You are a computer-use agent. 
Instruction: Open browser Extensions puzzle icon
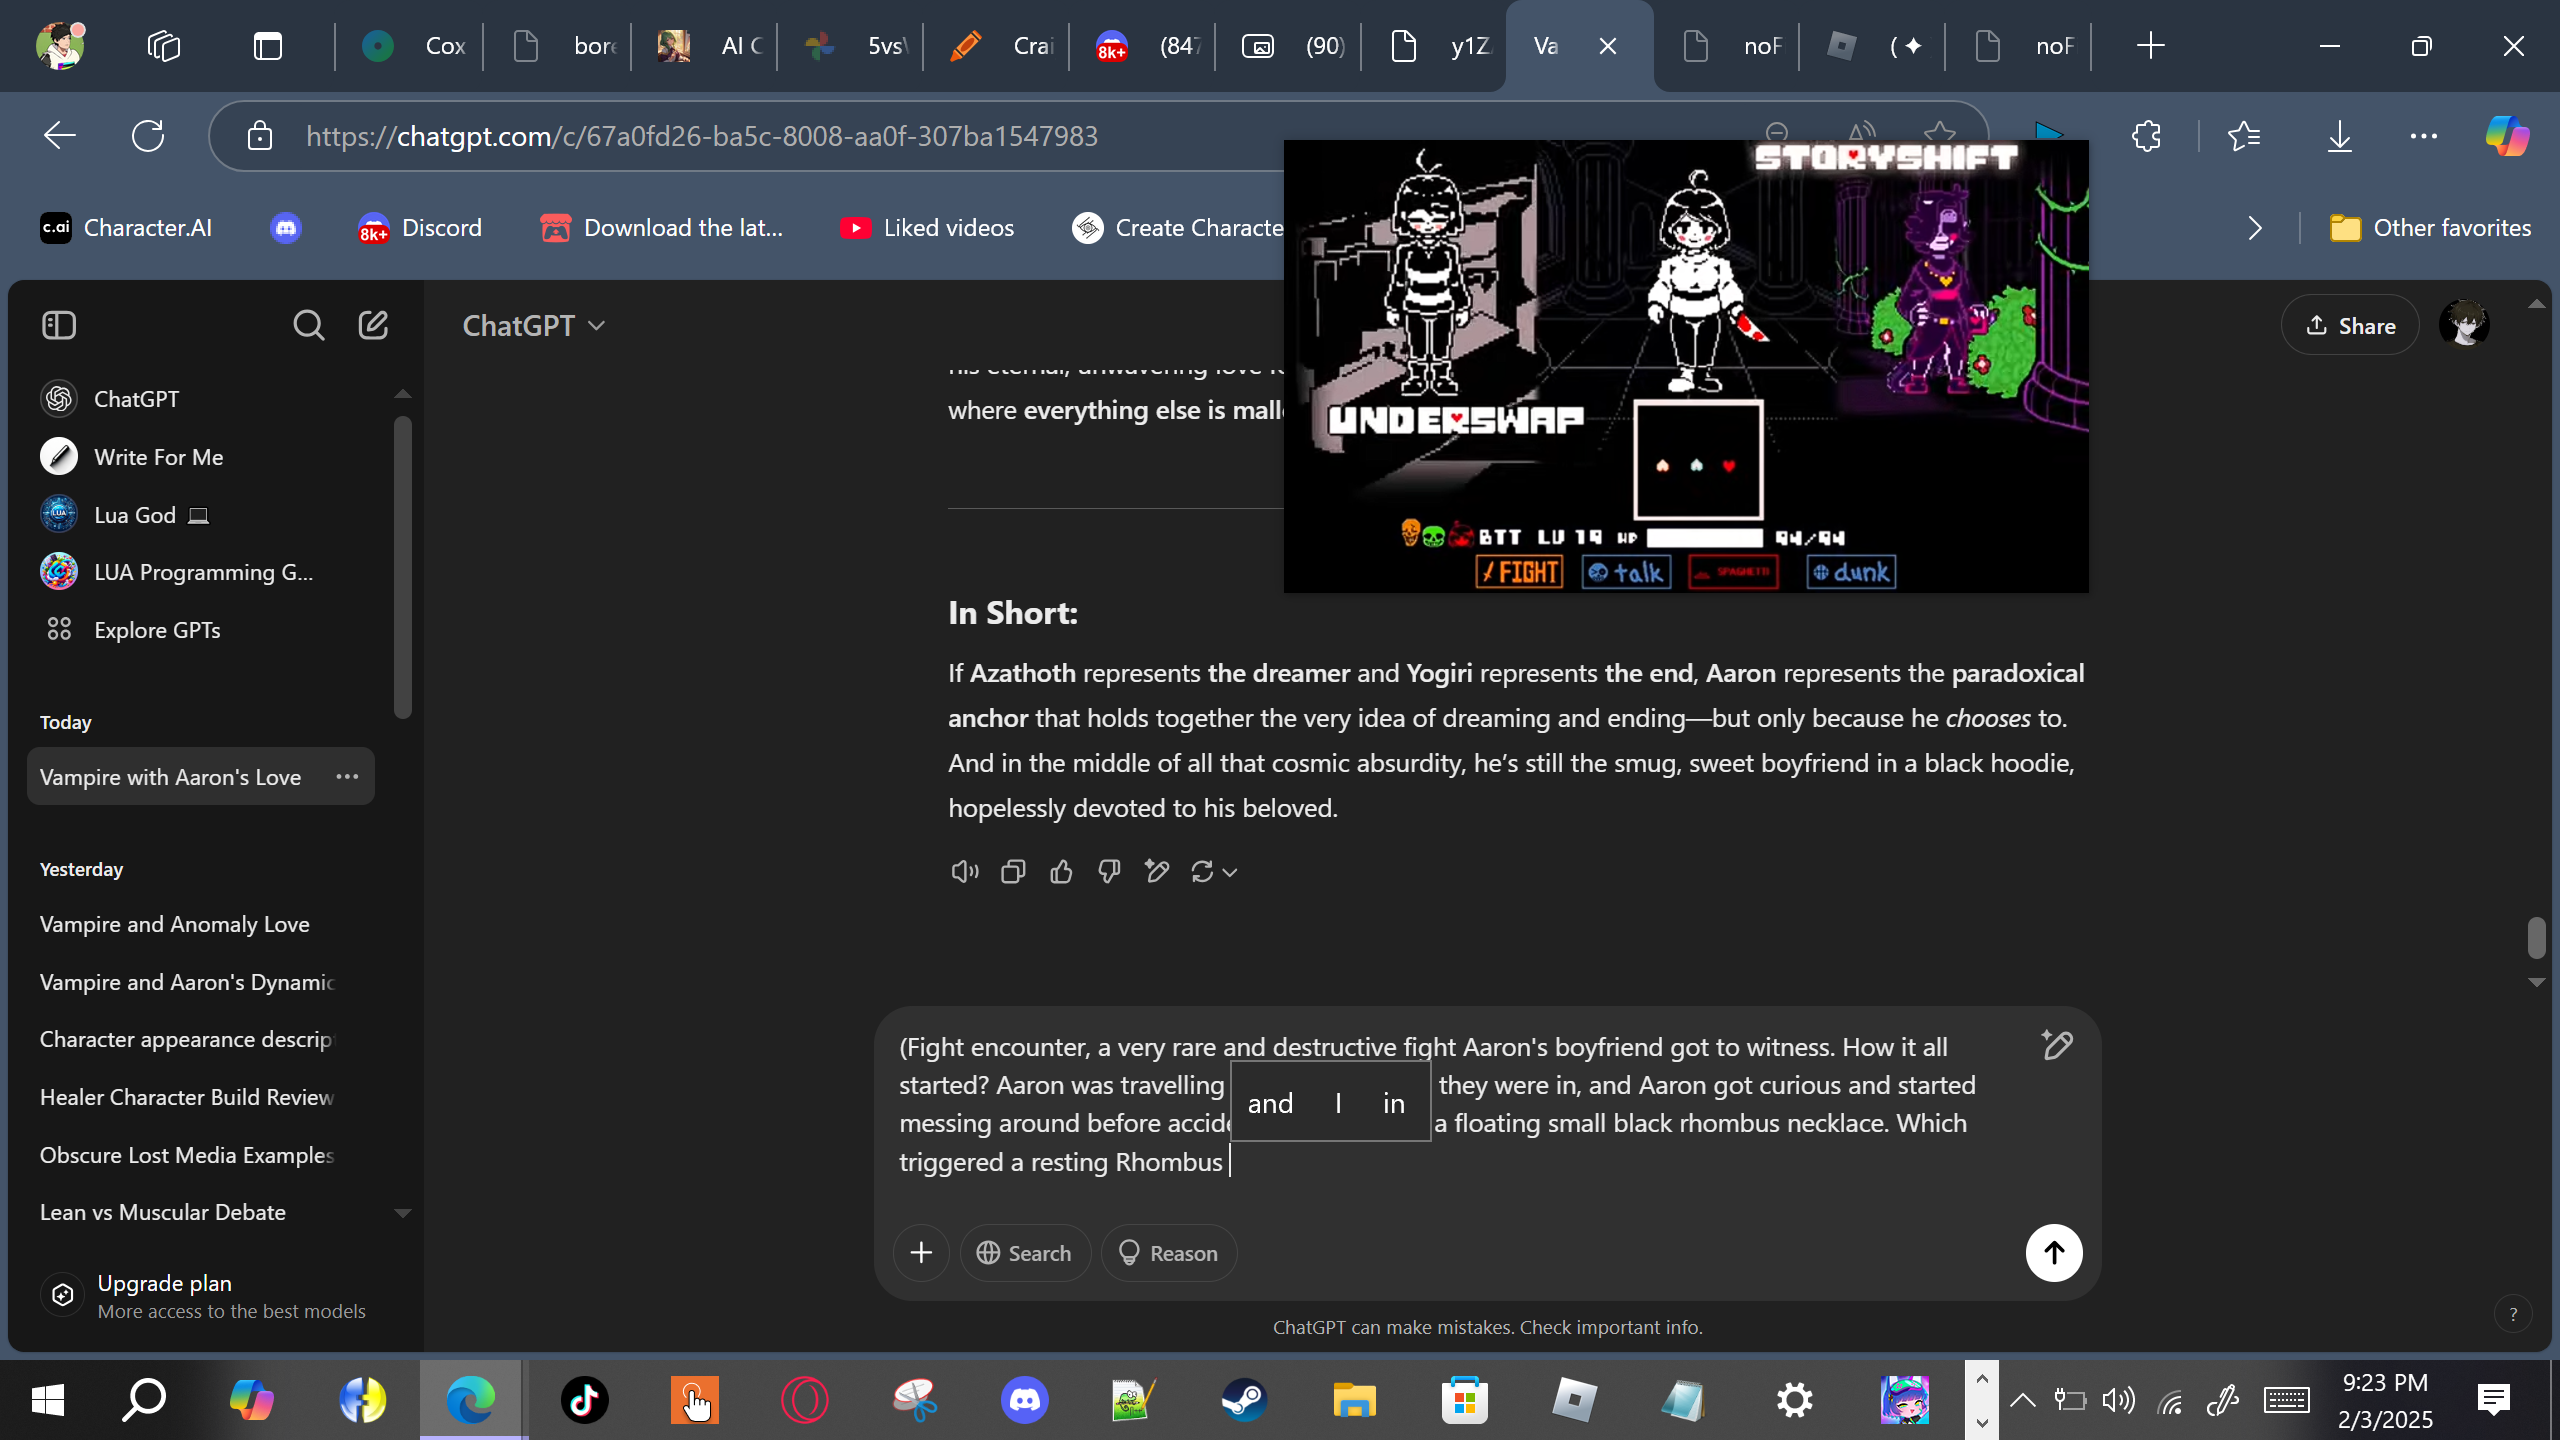[2147, 135]
